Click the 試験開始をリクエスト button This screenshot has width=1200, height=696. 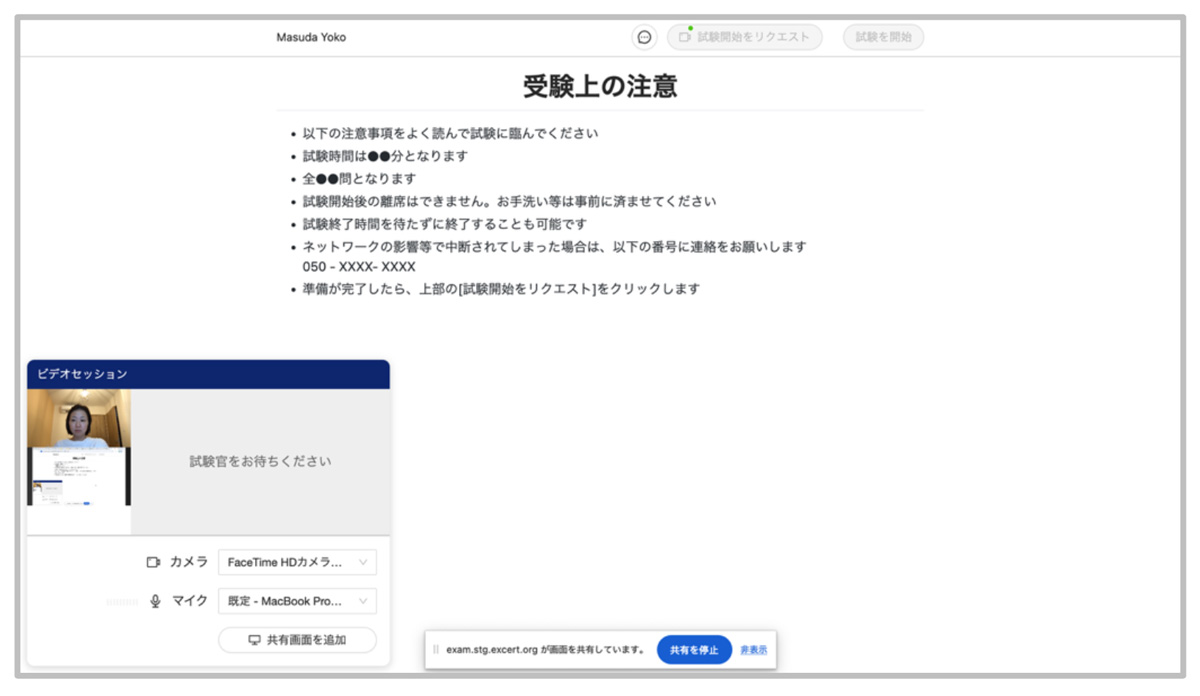tap(745, 37)
